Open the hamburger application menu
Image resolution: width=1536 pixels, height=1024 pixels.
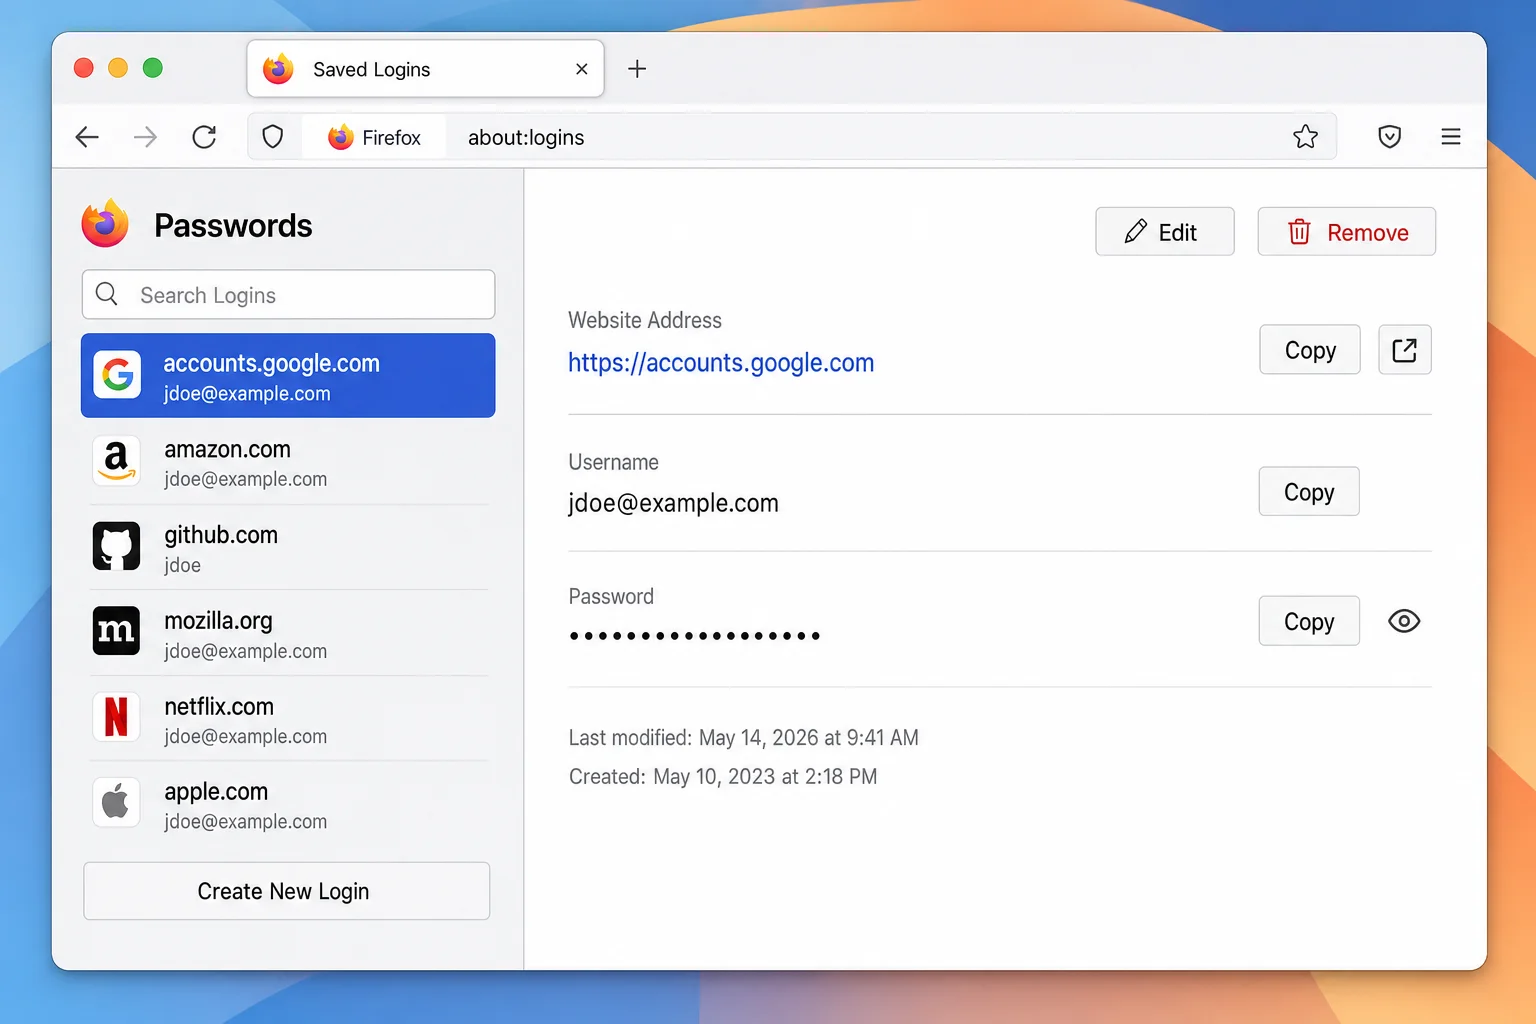click(x=1451, y=137)
